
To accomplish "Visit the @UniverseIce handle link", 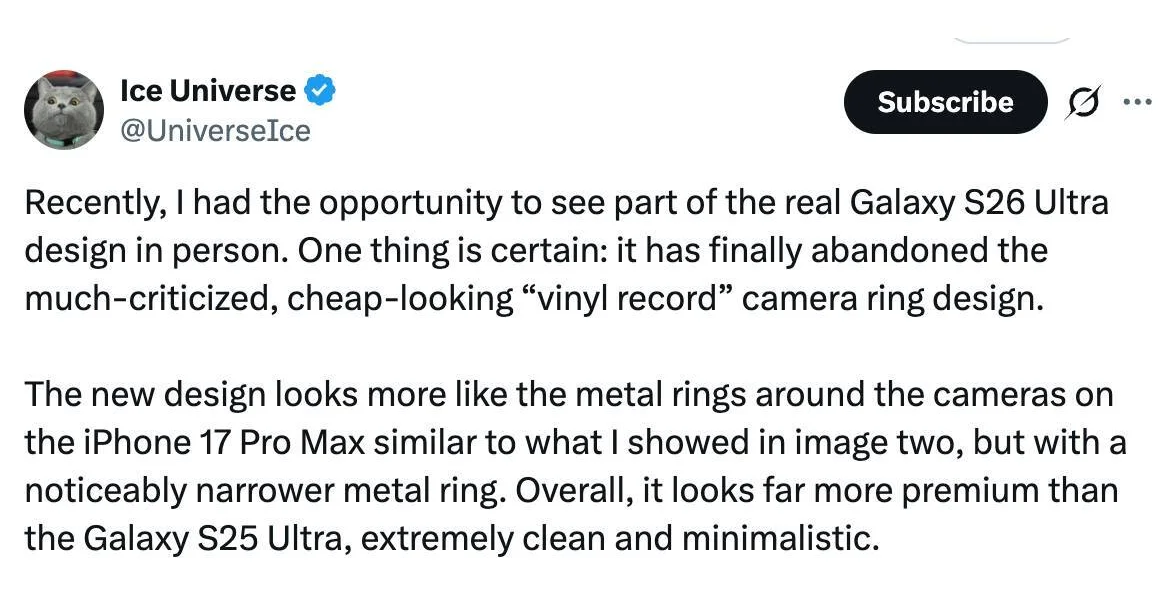I will click(215, 130).
